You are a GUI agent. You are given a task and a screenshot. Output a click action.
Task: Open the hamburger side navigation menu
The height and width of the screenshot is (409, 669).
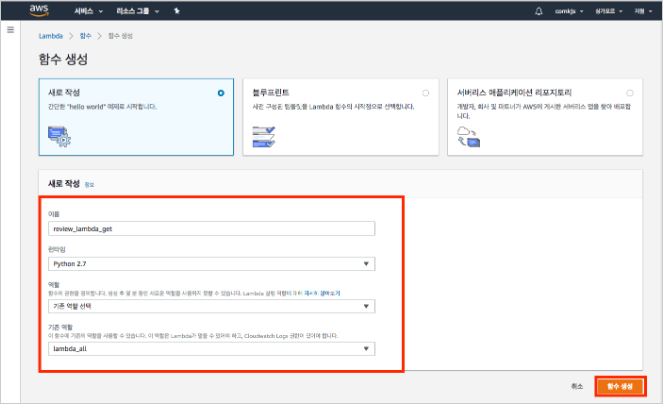point(11,30)
